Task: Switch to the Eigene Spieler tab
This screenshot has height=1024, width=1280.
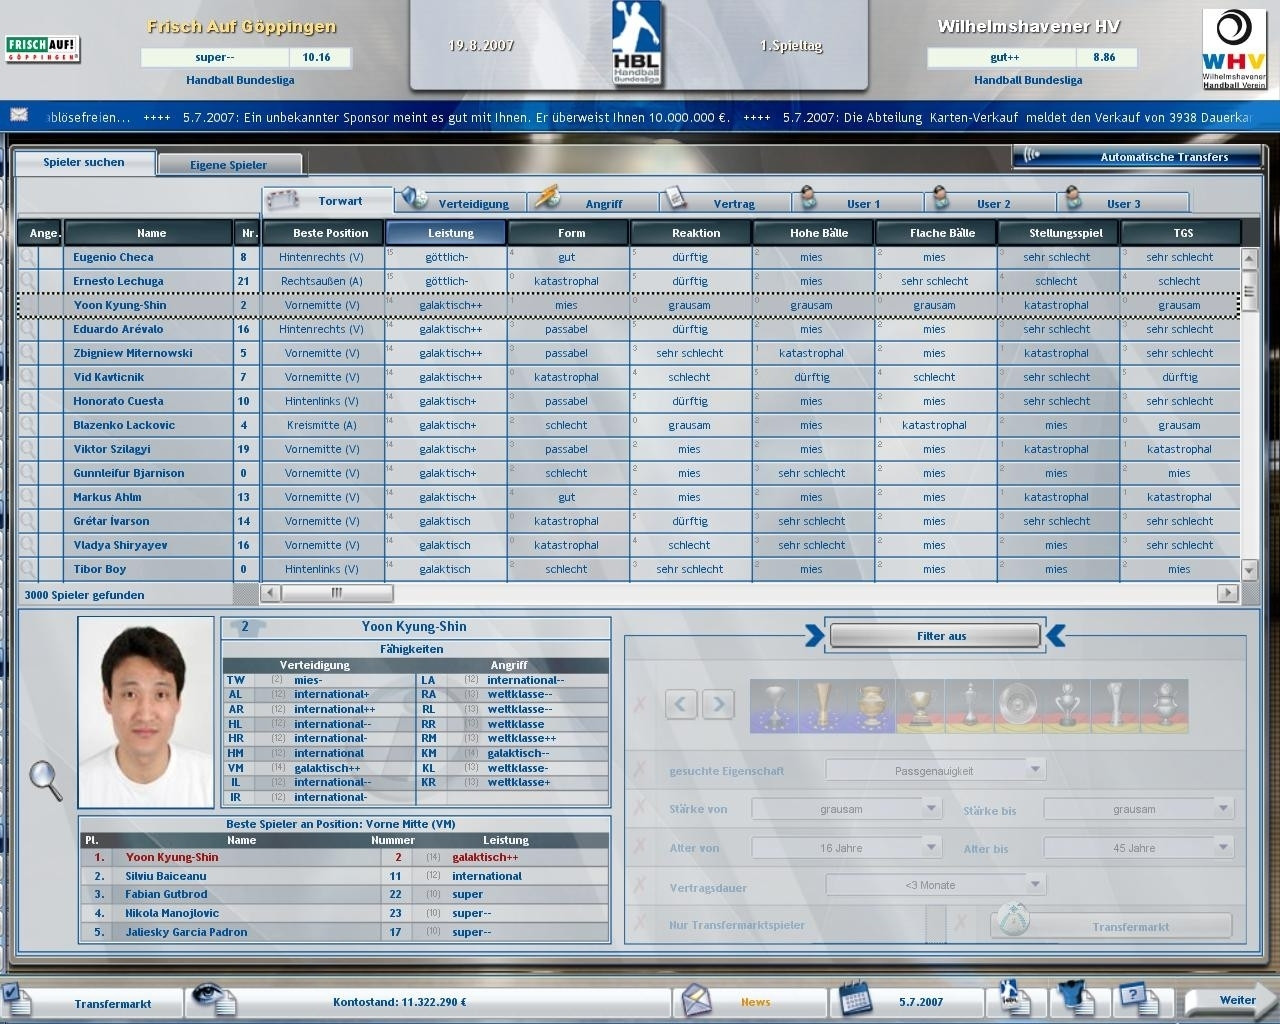Action: (x=229, y=165)
